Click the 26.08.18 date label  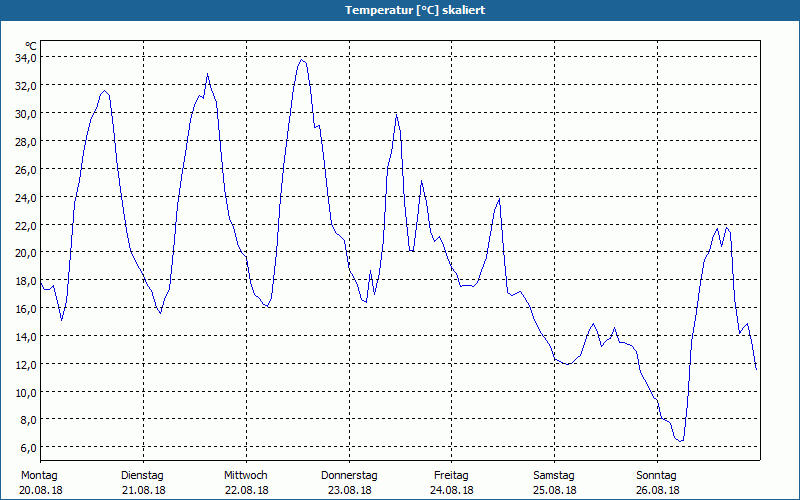658,490
